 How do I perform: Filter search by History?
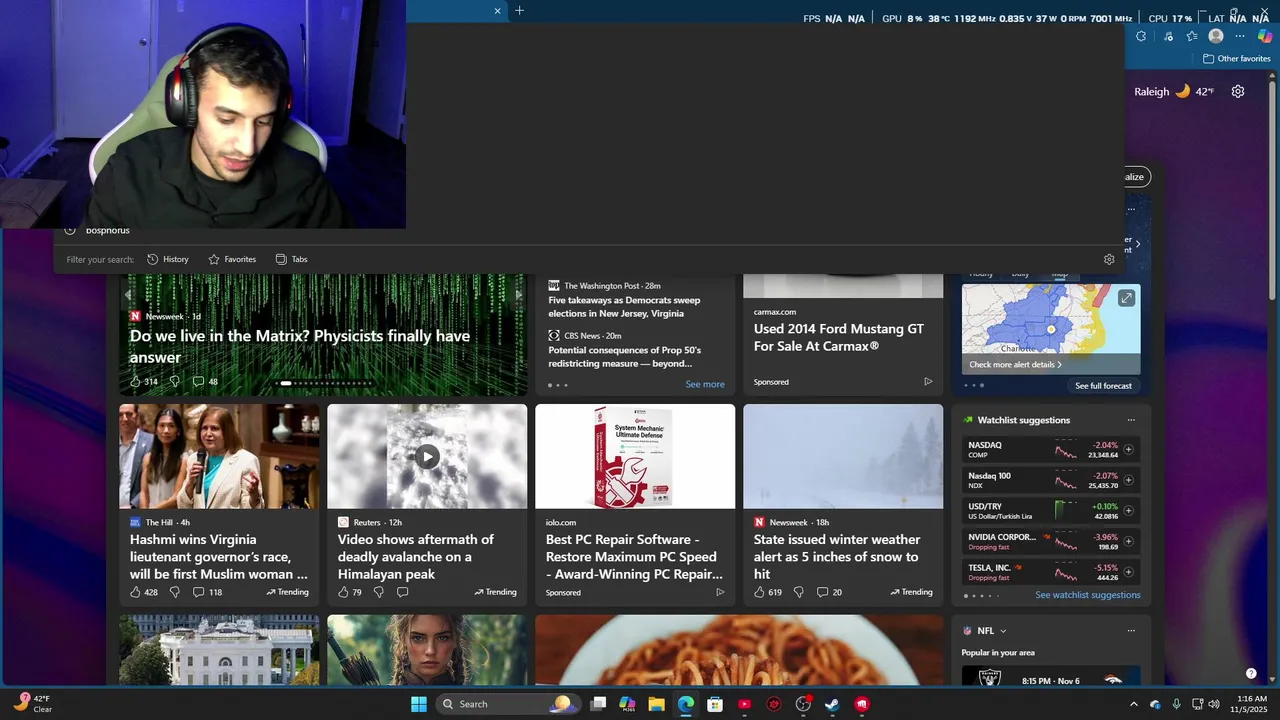pos(168,259)
